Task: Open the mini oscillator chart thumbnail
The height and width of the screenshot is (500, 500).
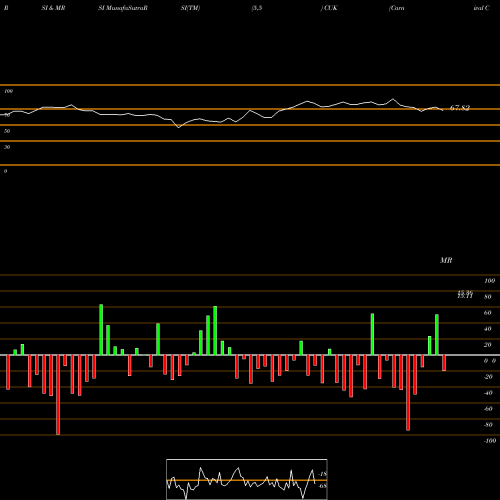Action: 247,479
